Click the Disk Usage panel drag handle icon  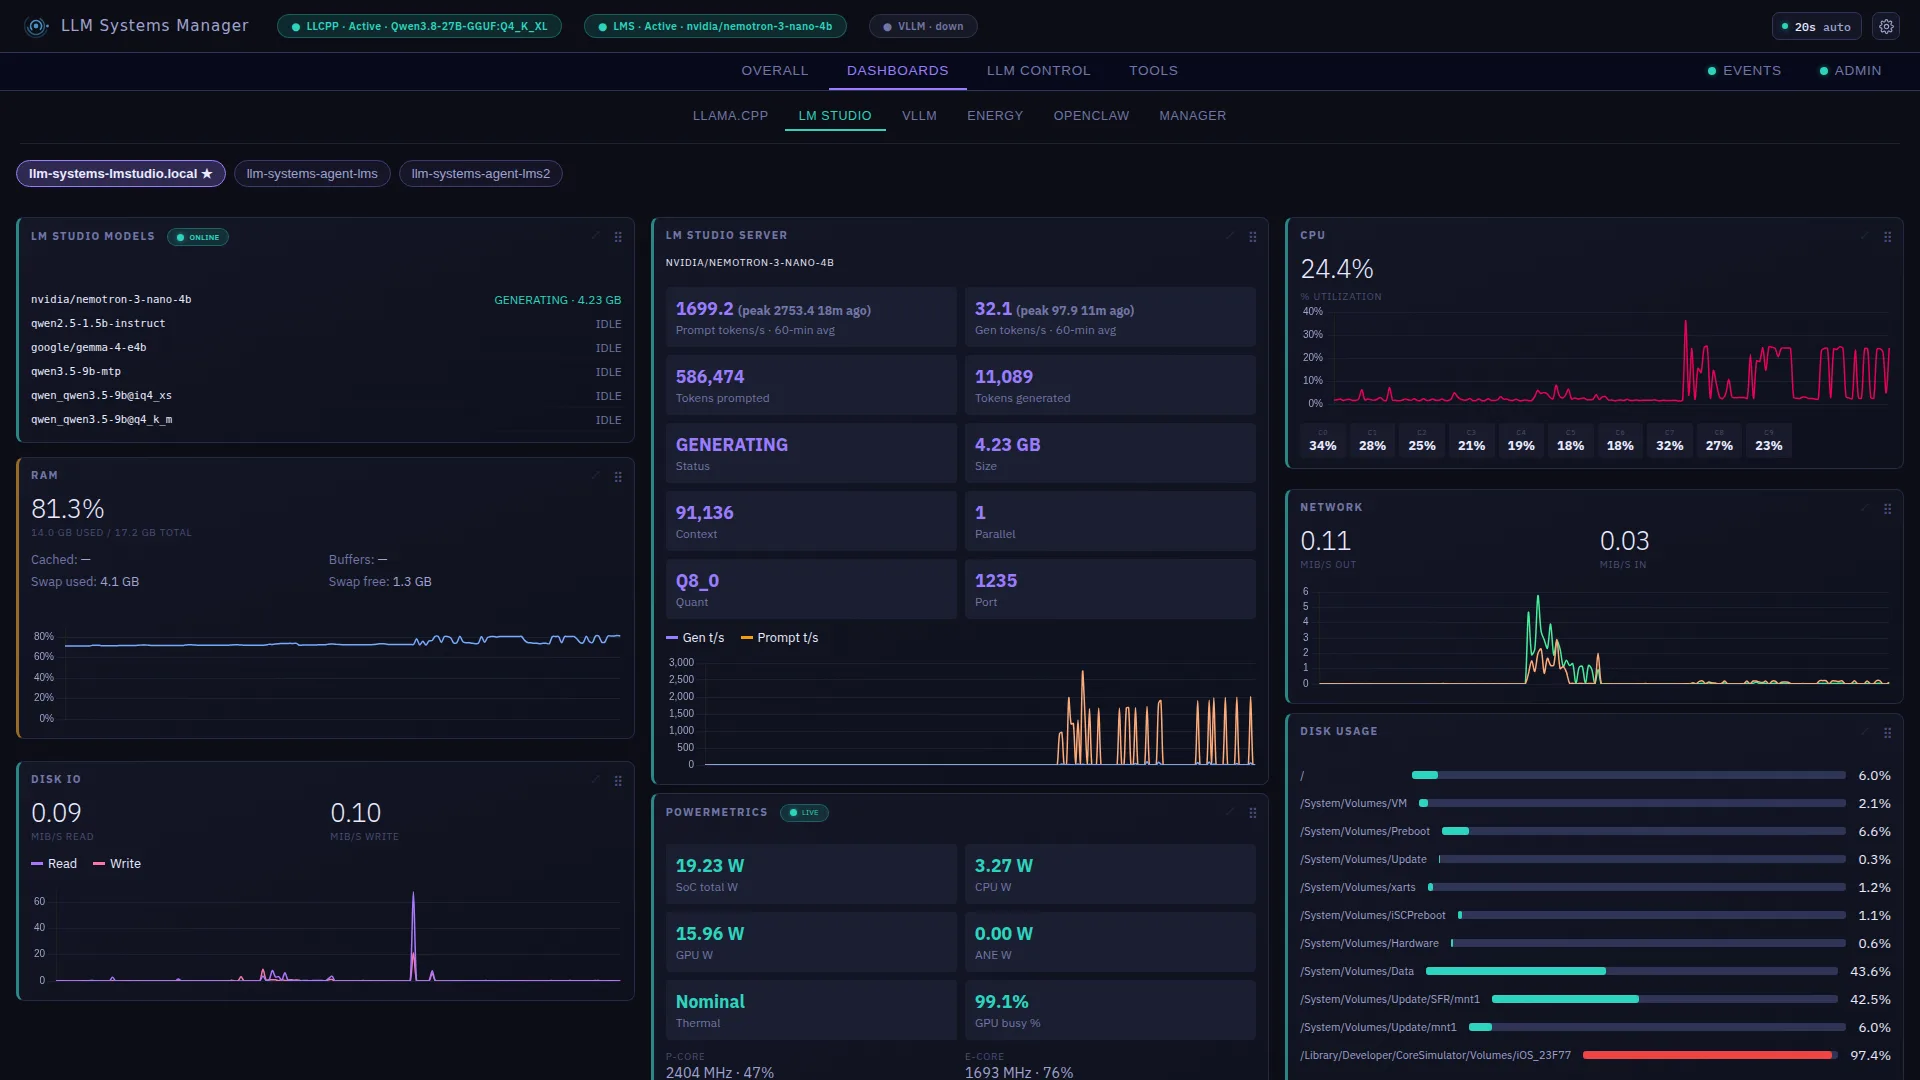(x=1888, y=733)
